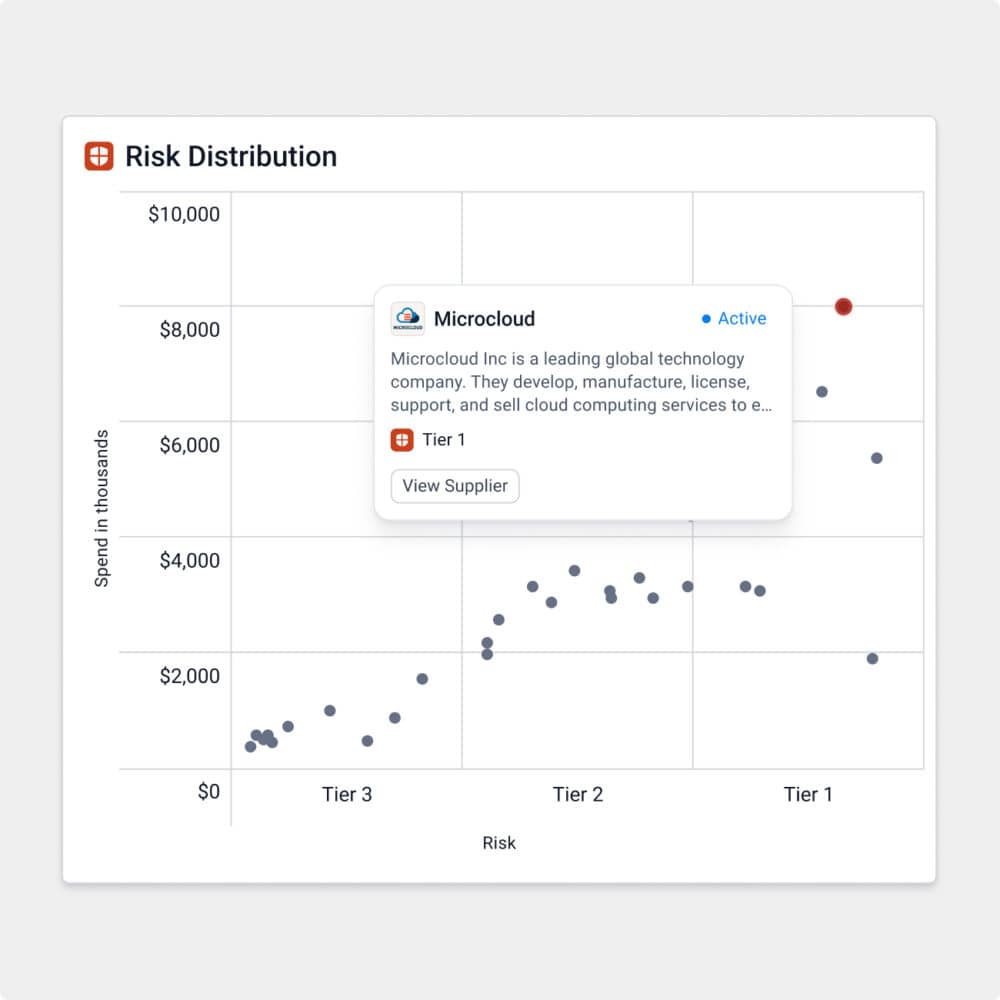Click the Microcloud logo thumbnail
Screen dimensions: 1000x1000
(x=408, y=319)
